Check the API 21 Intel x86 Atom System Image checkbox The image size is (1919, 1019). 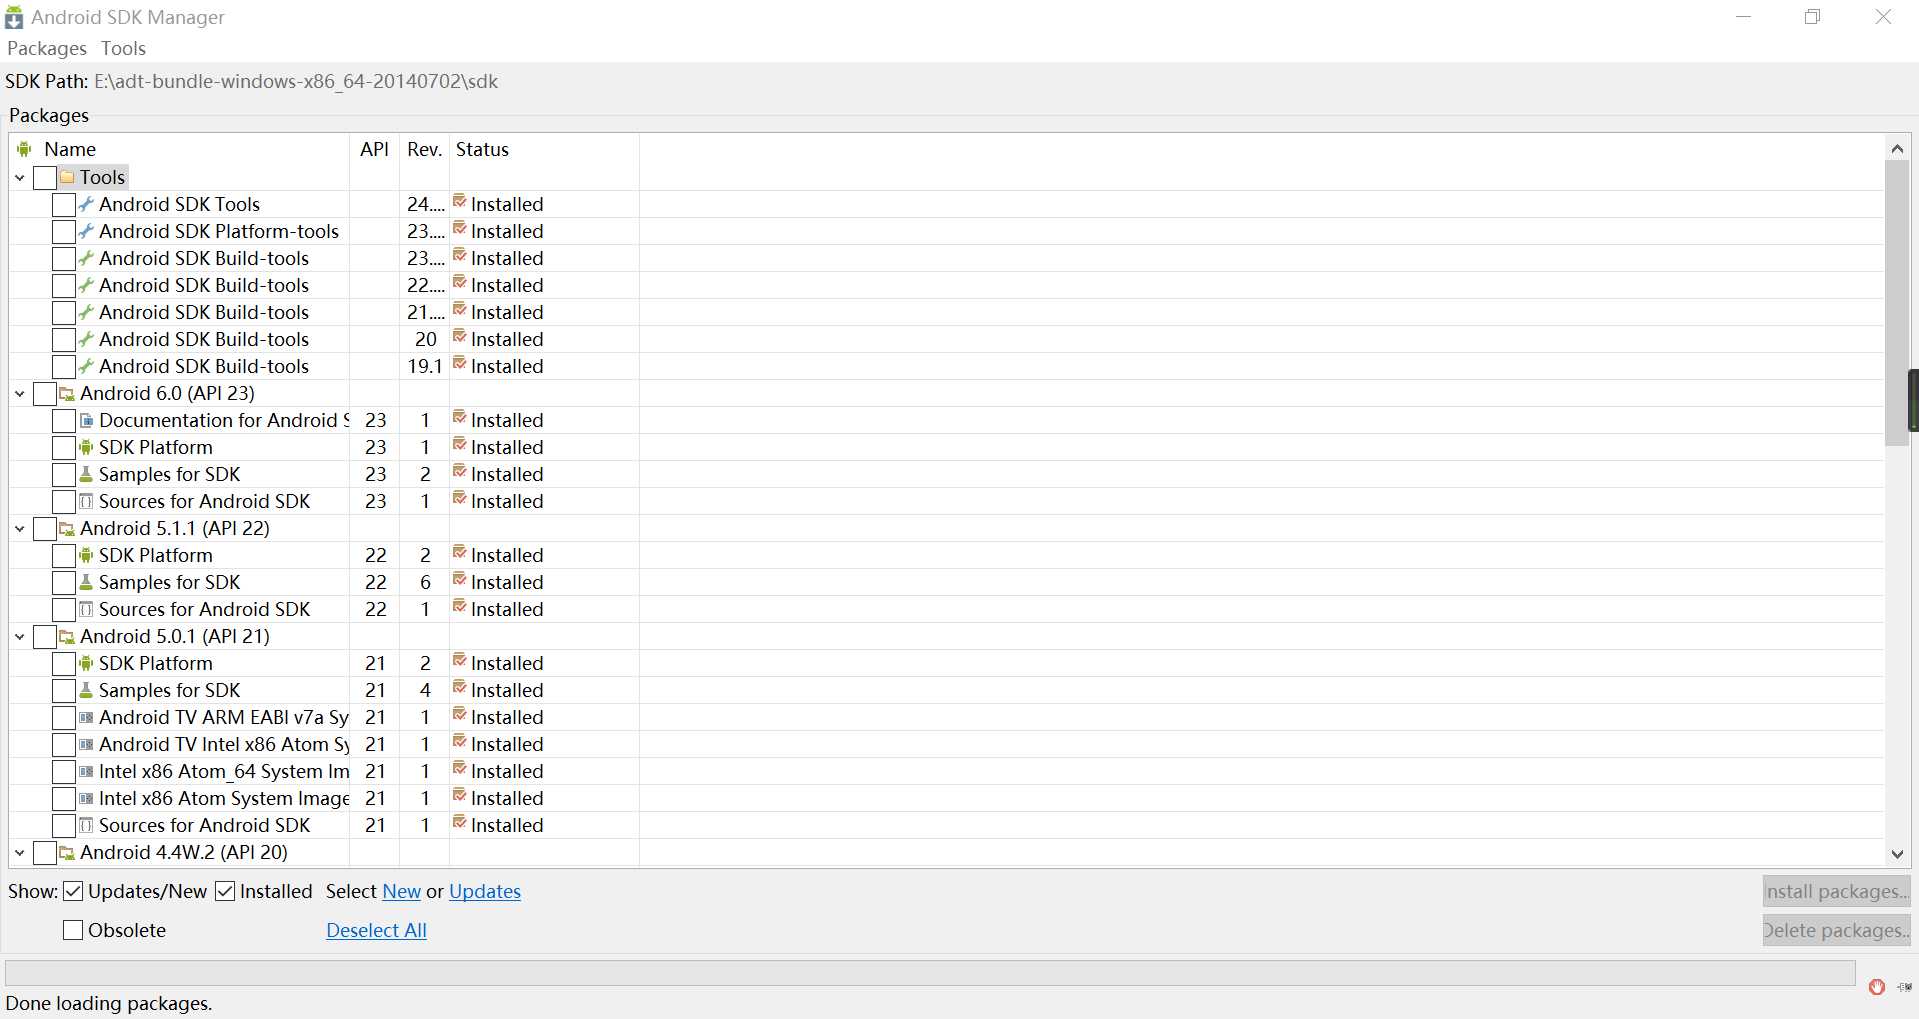pos(64,798)
